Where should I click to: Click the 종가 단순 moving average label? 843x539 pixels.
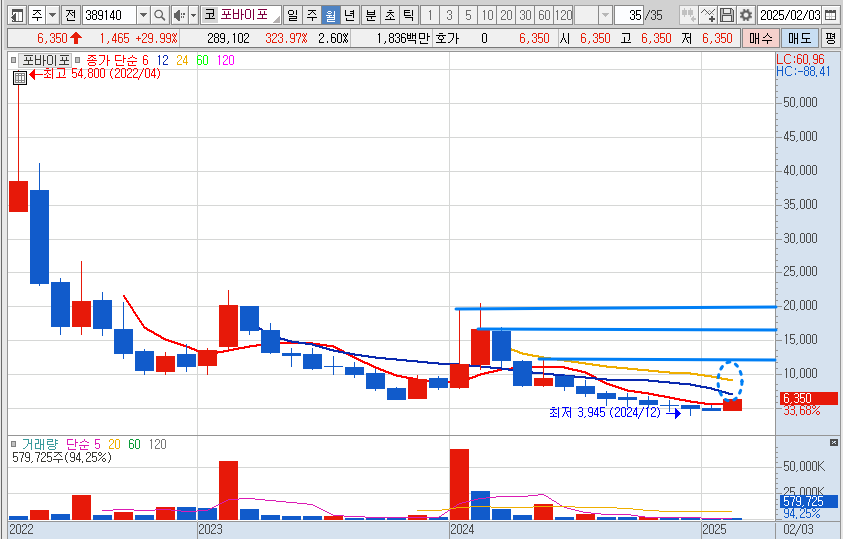coord(110,60)
